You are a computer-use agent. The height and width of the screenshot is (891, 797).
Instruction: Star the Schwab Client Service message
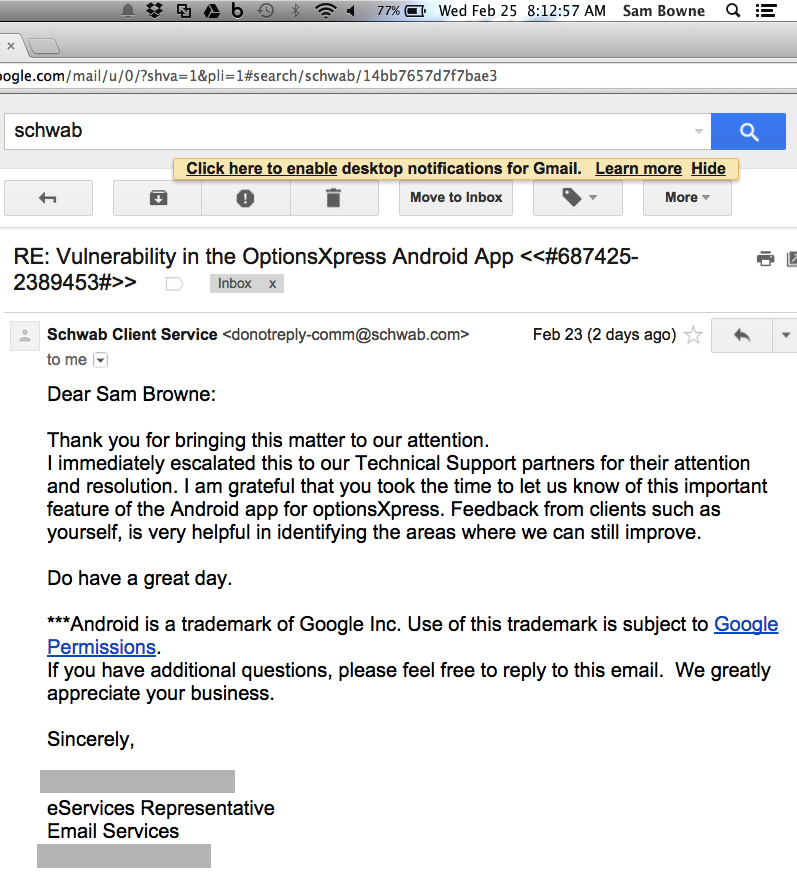pyautogui.click(x=693, y=335)
